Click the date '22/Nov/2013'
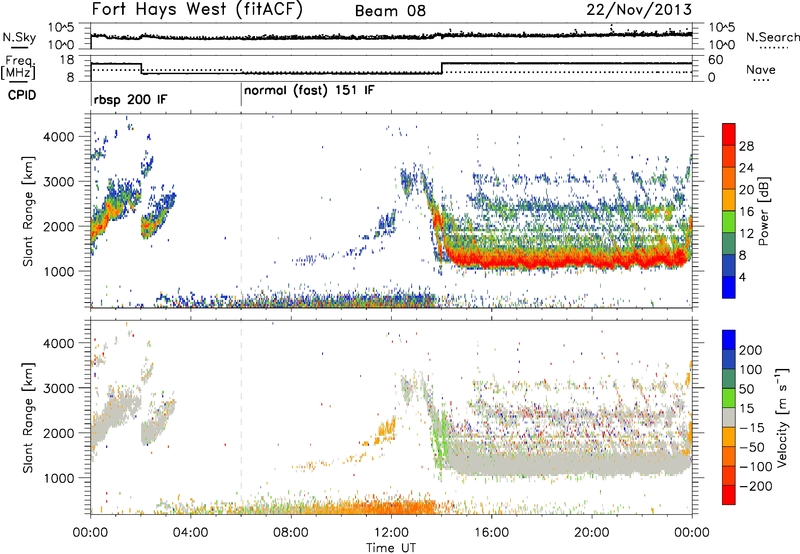Viewport: 800px width, 554px height. (x=639, y=9)
